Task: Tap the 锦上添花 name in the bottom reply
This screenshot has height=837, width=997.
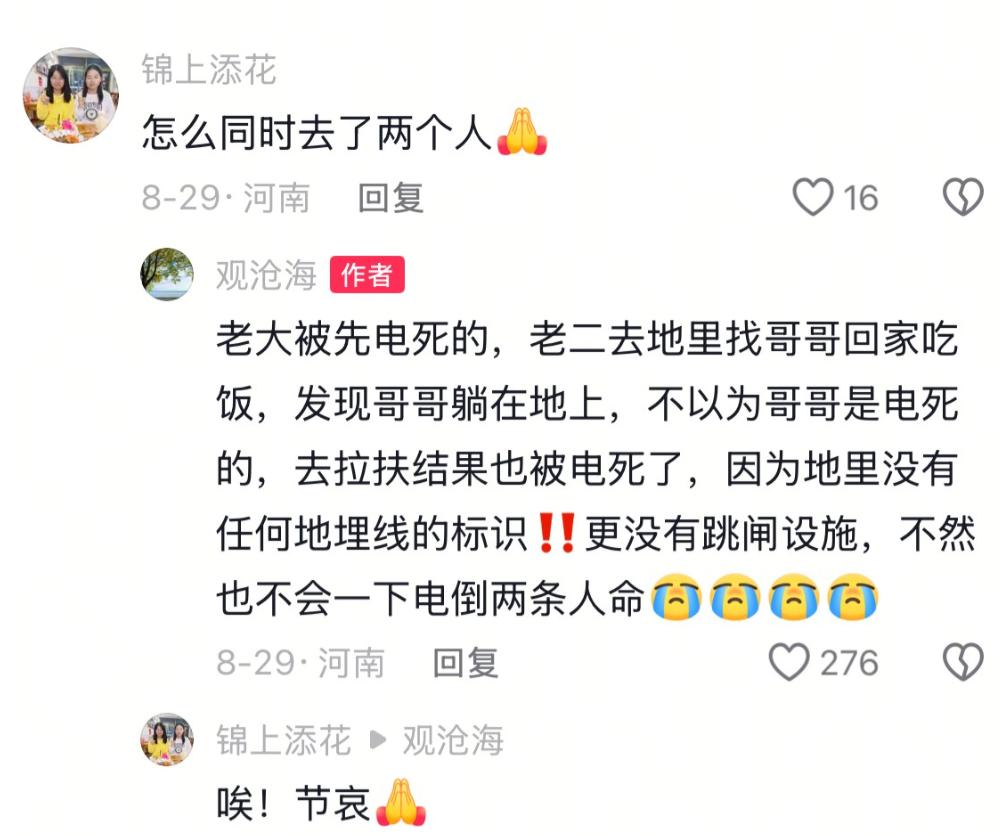Action: (283, 740)
